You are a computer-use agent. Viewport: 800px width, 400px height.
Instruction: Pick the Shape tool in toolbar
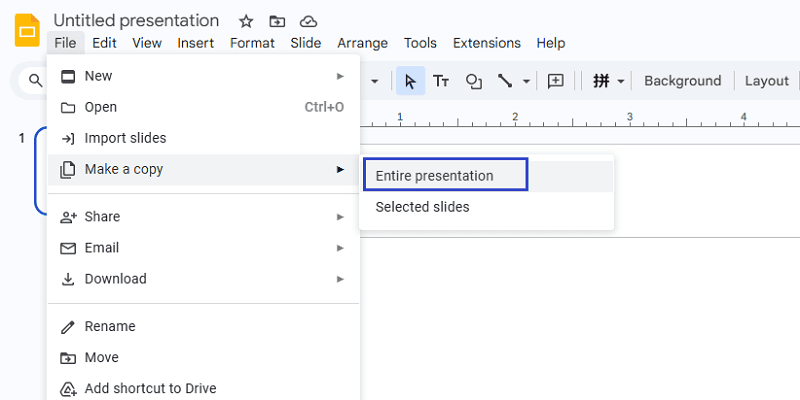474,81
